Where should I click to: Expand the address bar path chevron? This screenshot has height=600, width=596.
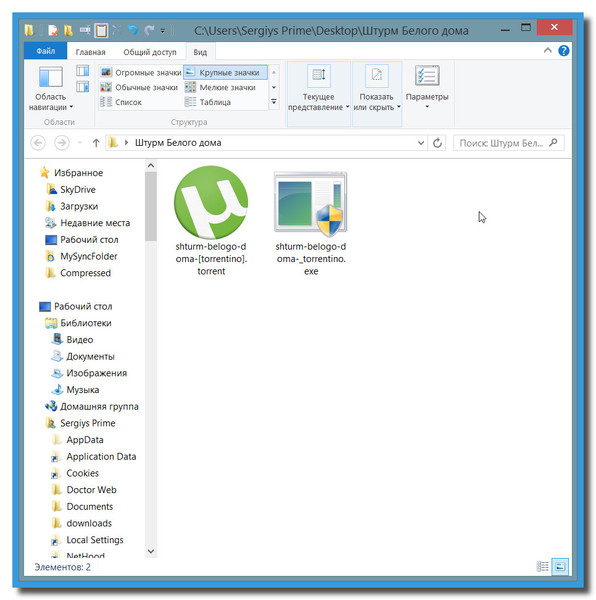click(126, 143)
